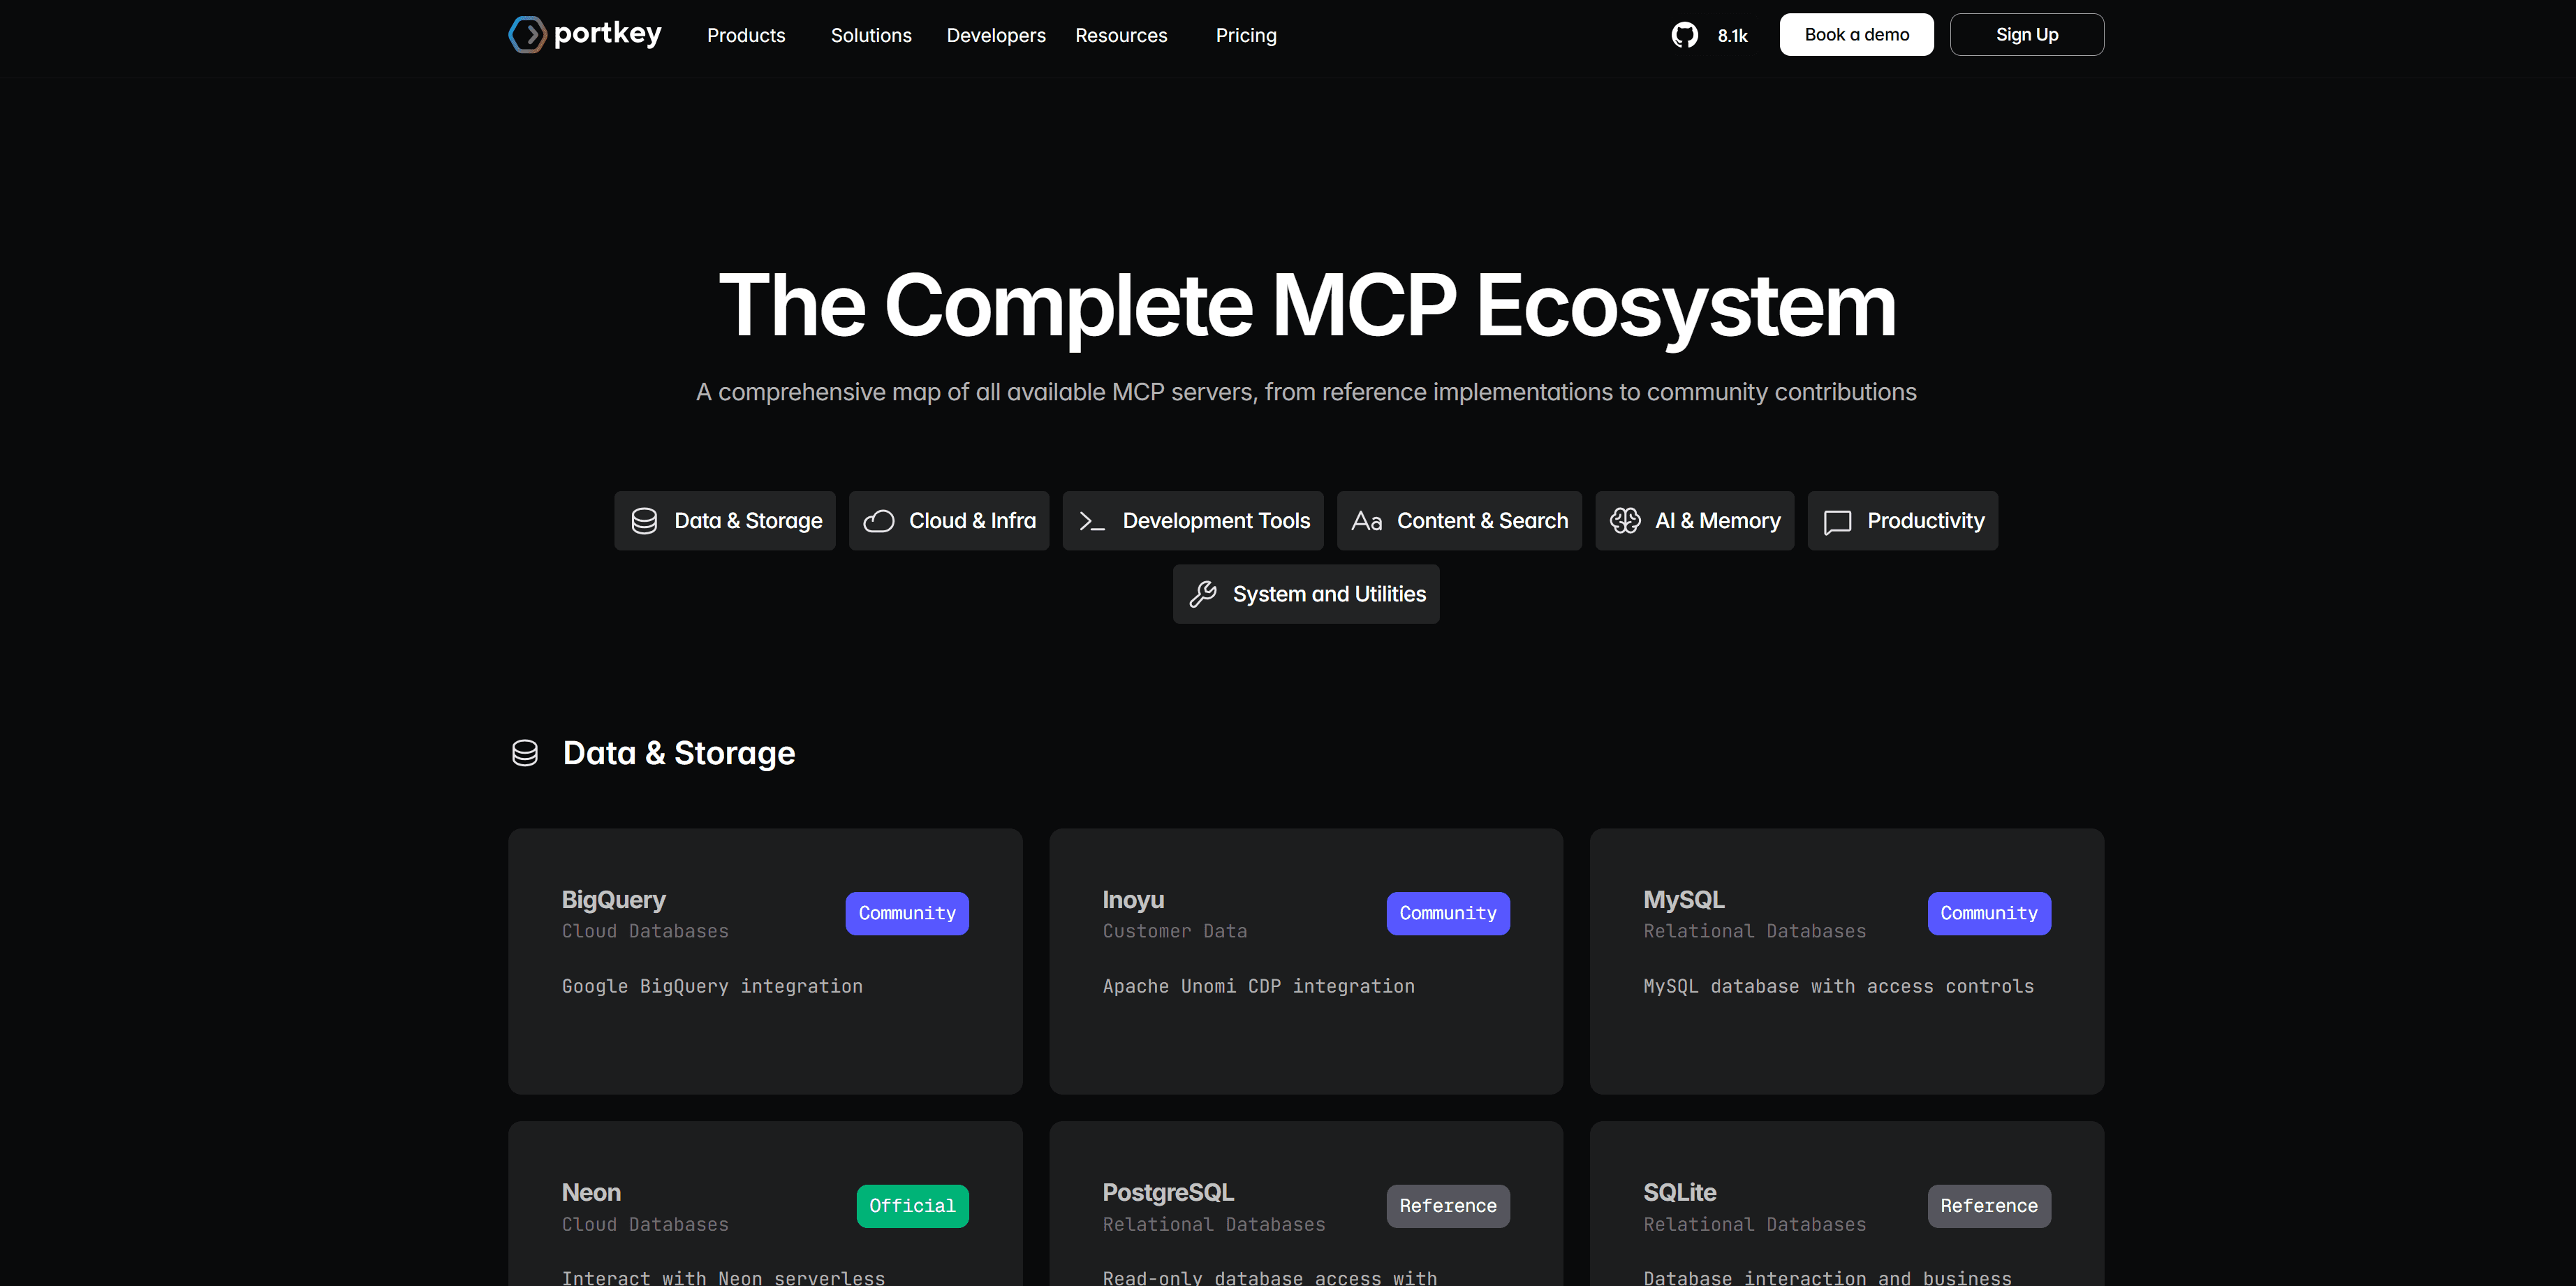Click the 'A comprehensive map' subtitle text
The height and width of the screenshot is (1286, 2576).
[x=1306, y=392]
